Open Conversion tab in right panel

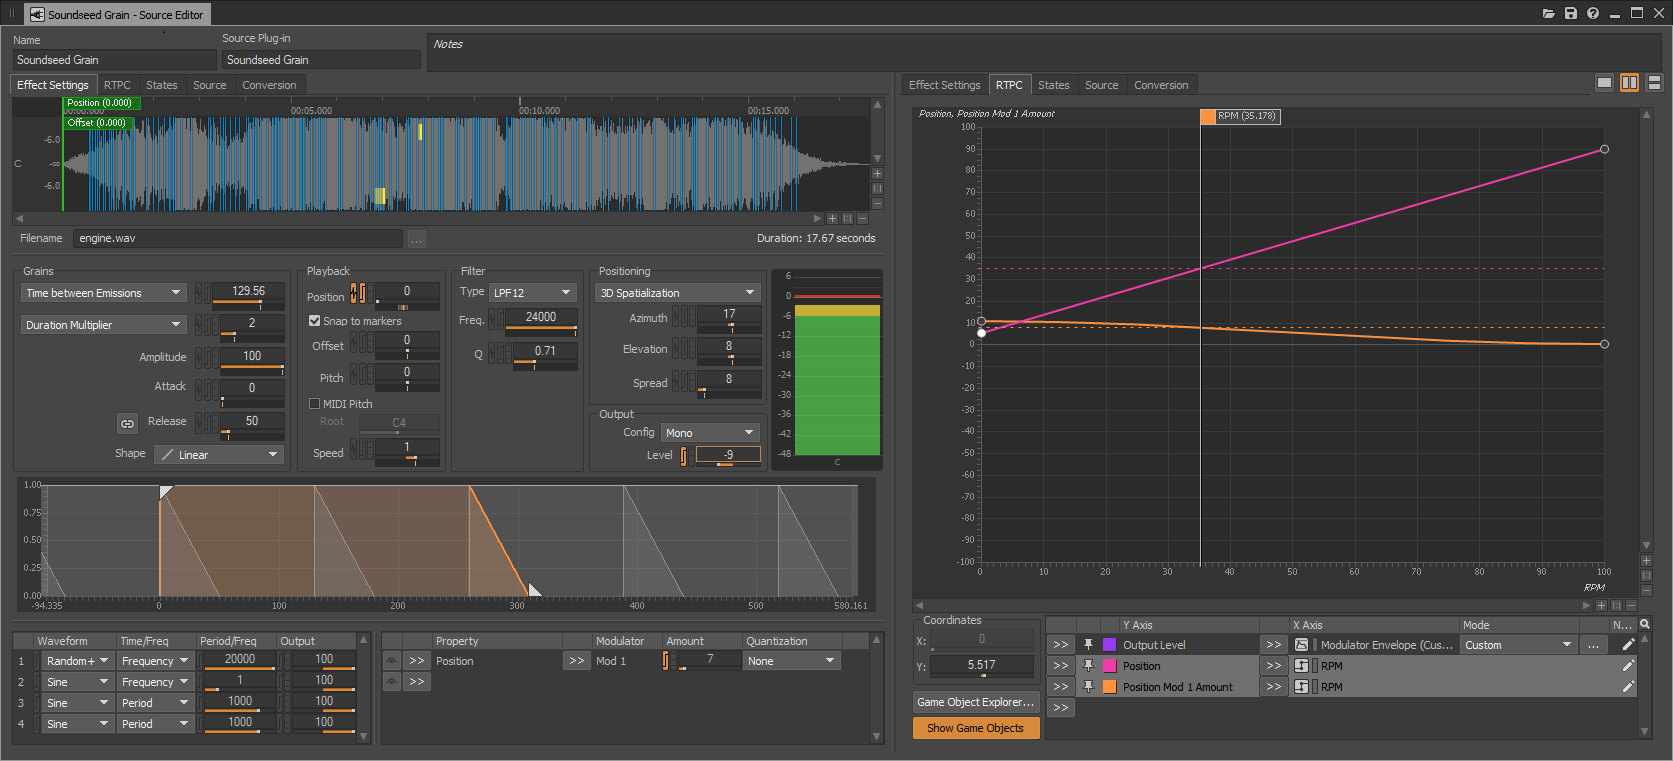tap(1160, 85)
